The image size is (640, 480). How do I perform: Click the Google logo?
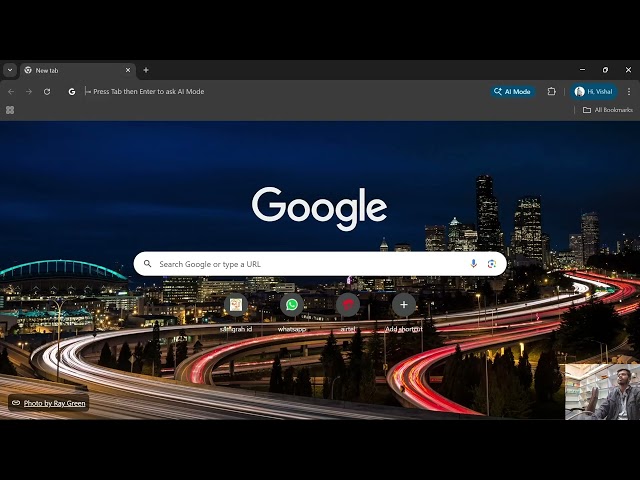[x=319, y=208]
